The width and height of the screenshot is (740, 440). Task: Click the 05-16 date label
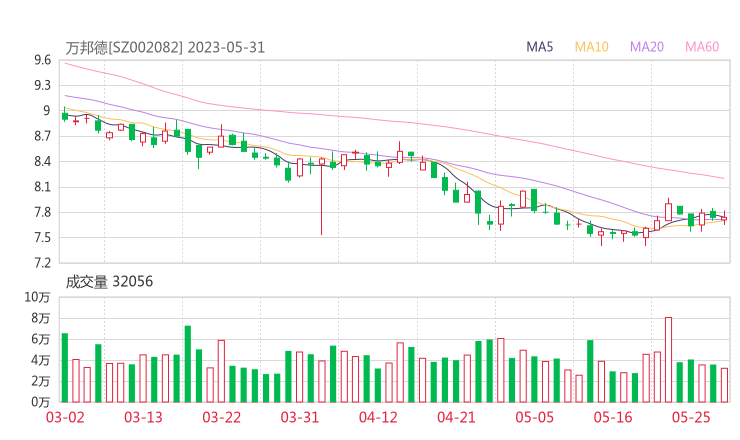click(x=613, y=418)
